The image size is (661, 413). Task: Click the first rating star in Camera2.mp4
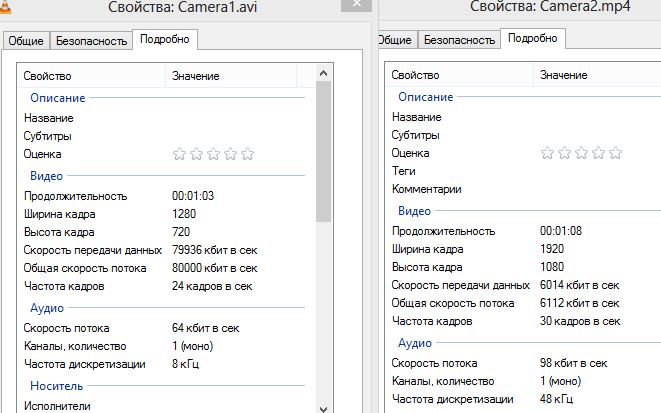(x=547, y=153)
